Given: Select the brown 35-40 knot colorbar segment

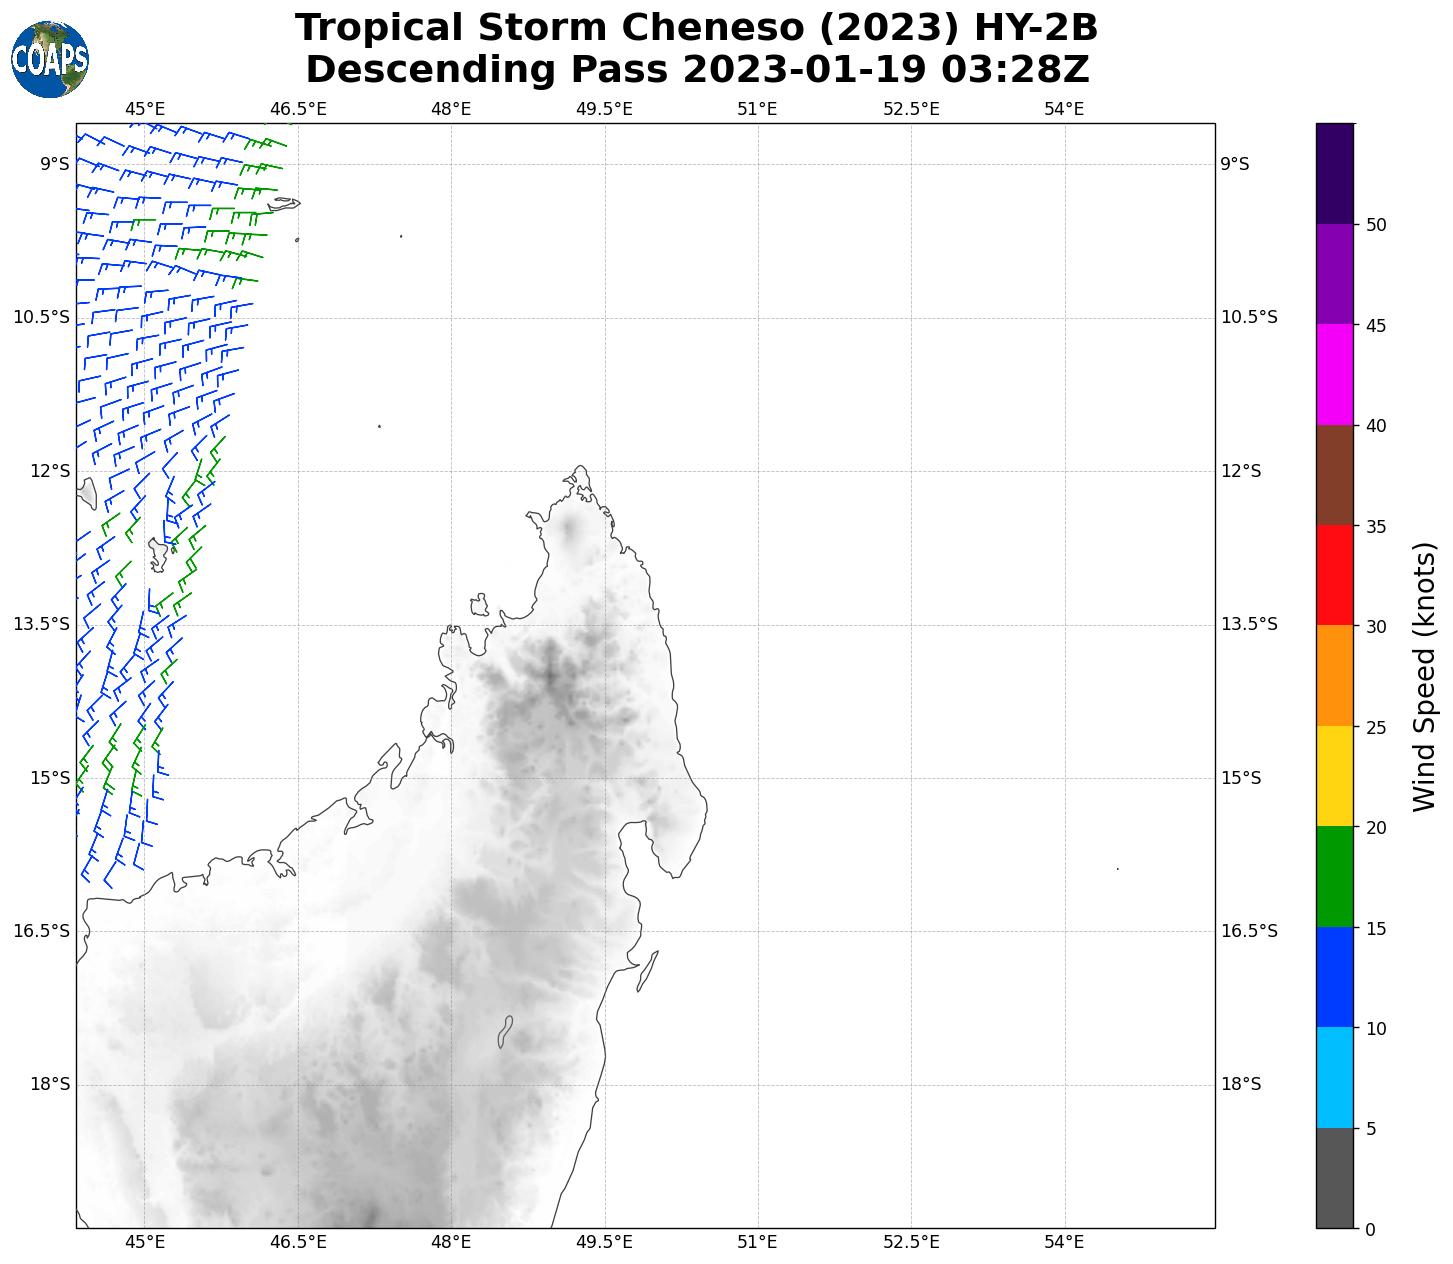Looking at the screenshot, I should 1334,475.
